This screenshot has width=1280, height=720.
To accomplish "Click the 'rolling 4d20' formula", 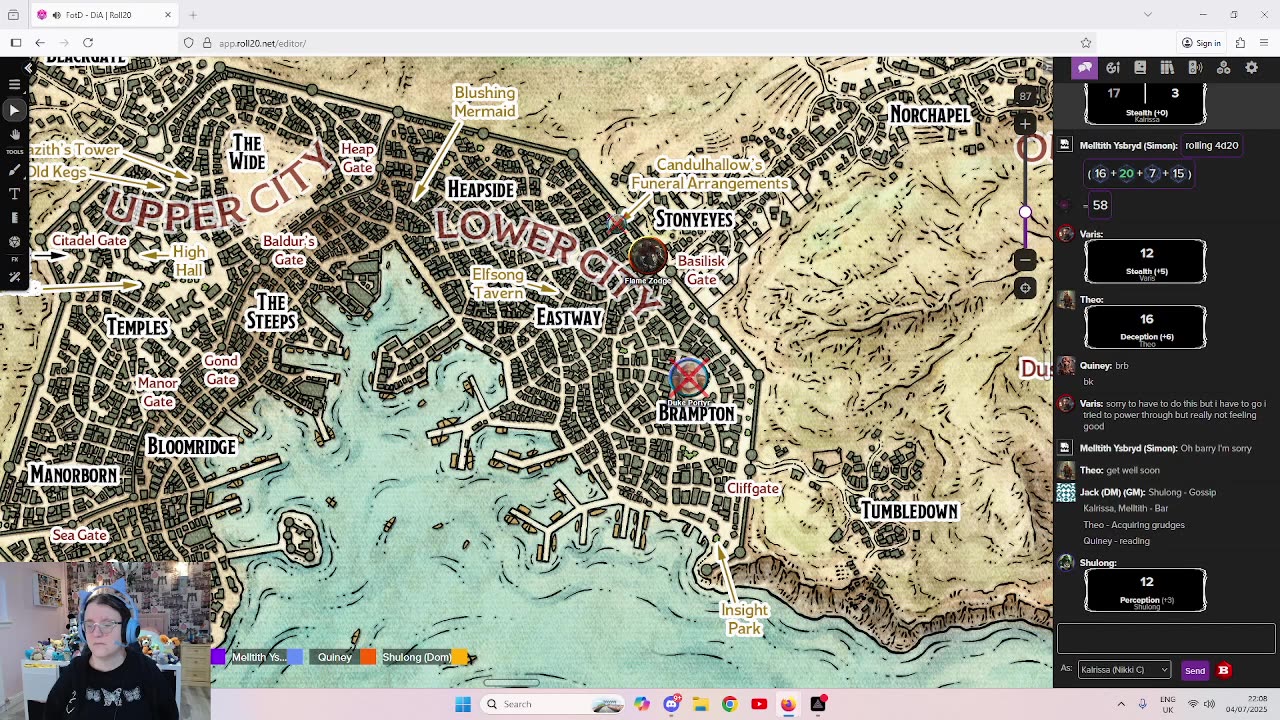I will click(x=1212, y=145).
